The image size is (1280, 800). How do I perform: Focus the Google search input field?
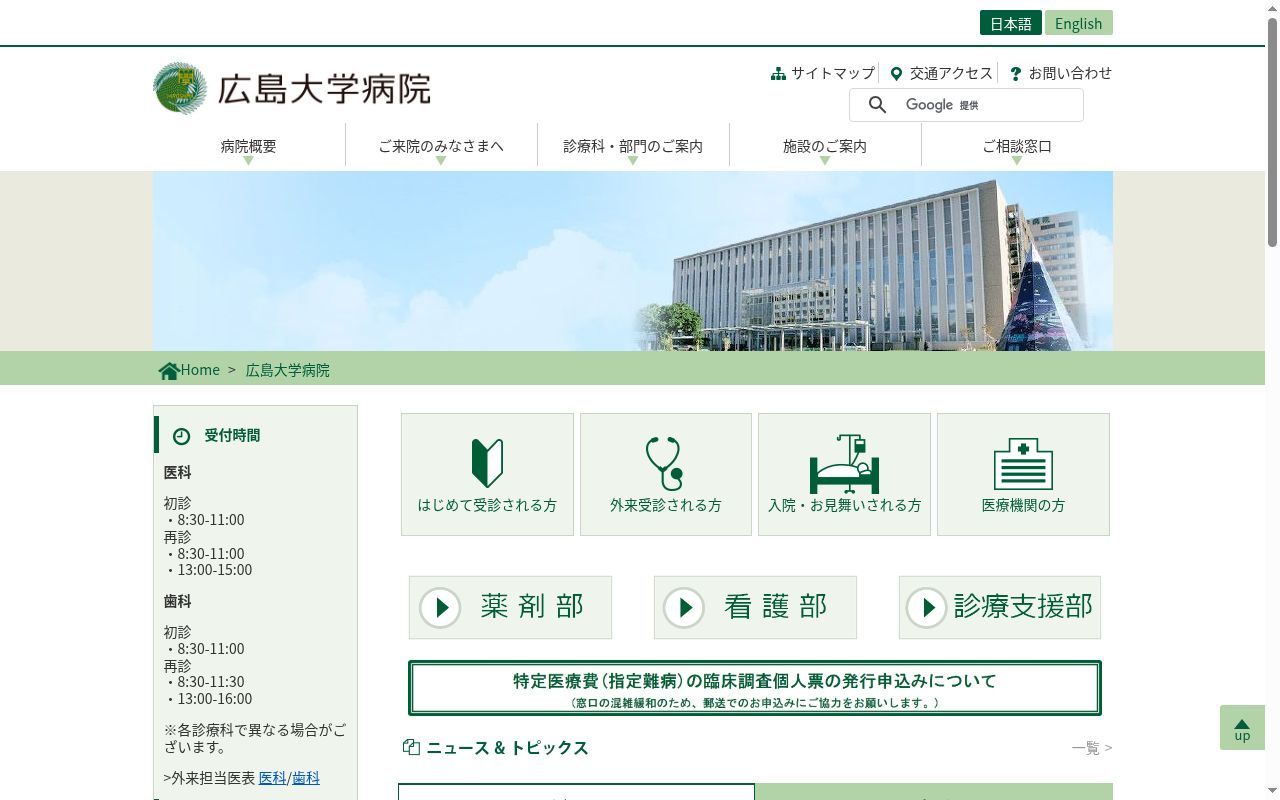click(966, 105)
